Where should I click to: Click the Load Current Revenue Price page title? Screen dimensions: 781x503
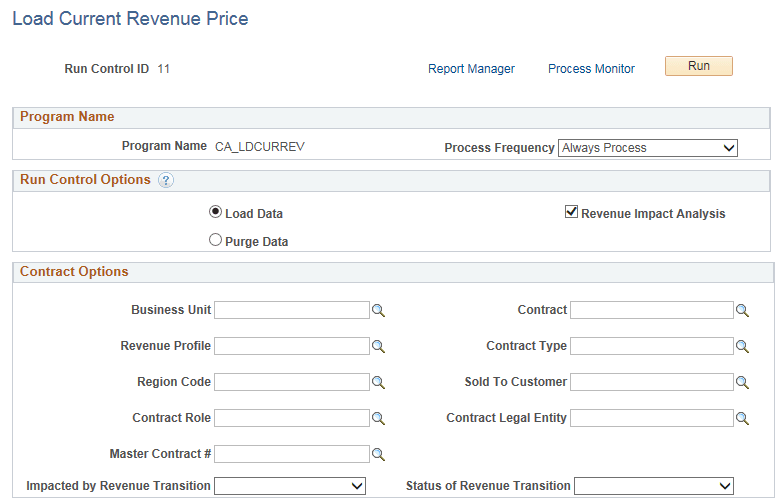point(130,18)
